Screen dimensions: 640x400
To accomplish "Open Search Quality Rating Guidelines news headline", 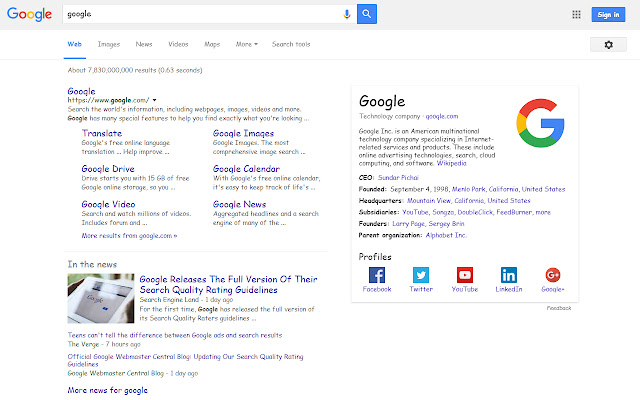I will coord(228,284).
